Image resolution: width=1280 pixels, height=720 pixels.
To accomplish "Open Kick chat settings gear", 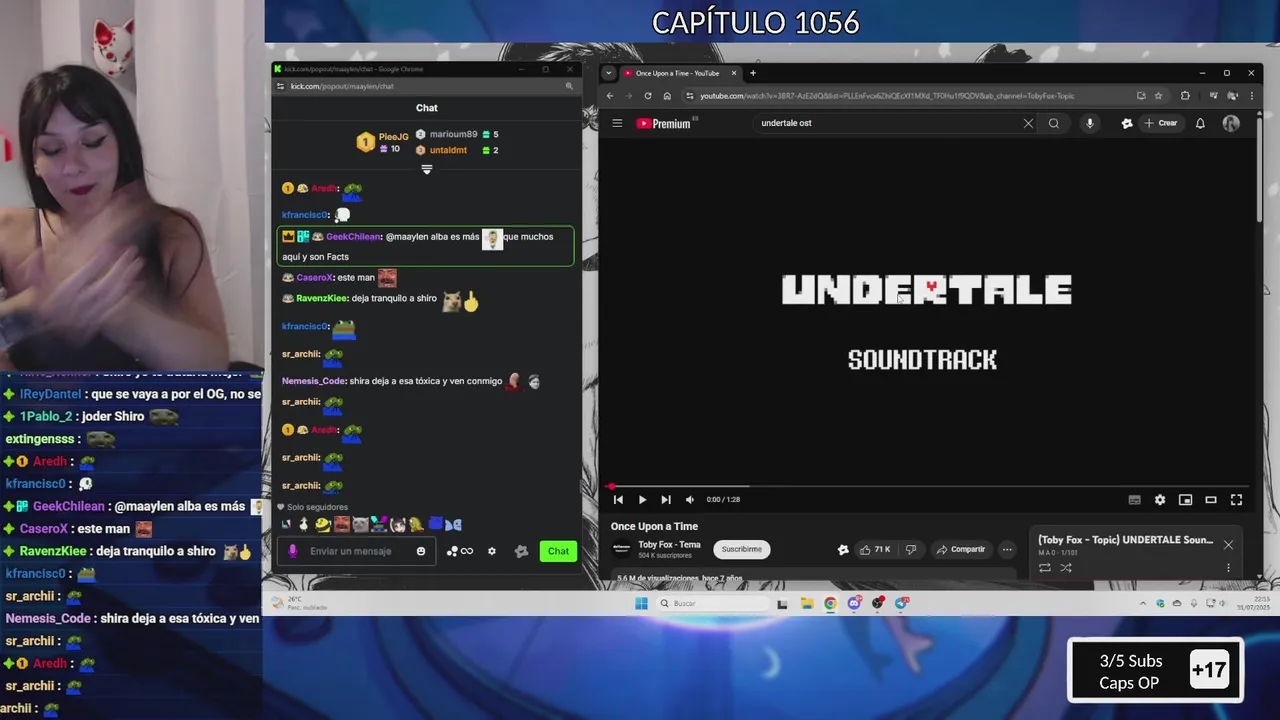I will [x=491, y=551].
